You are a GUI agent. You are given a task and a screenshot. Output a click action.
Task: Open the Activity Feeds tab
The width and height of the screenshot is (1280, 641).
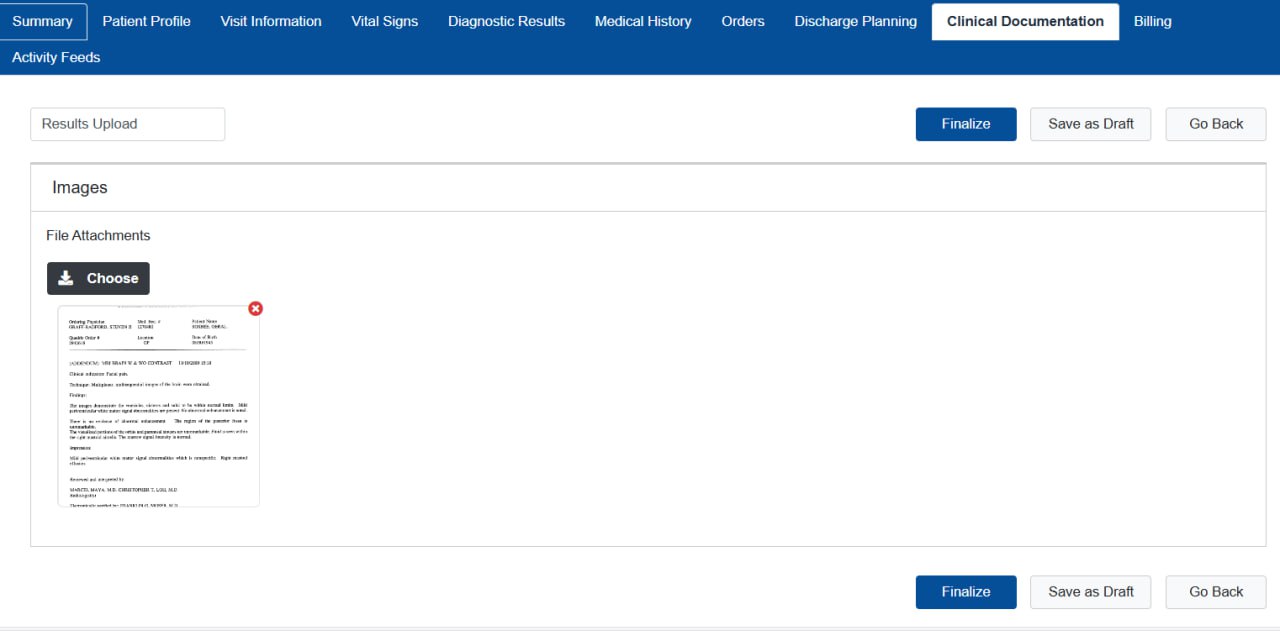[x=56, y=57]
